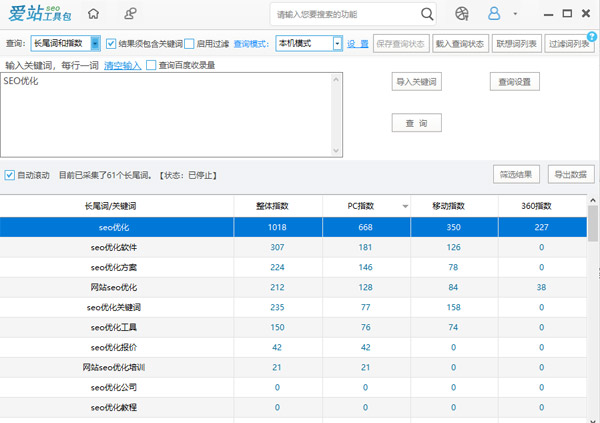Go to the home icon
Image resolution: width=600 pixels, height=423 pixels.
[x=93, y=14]
